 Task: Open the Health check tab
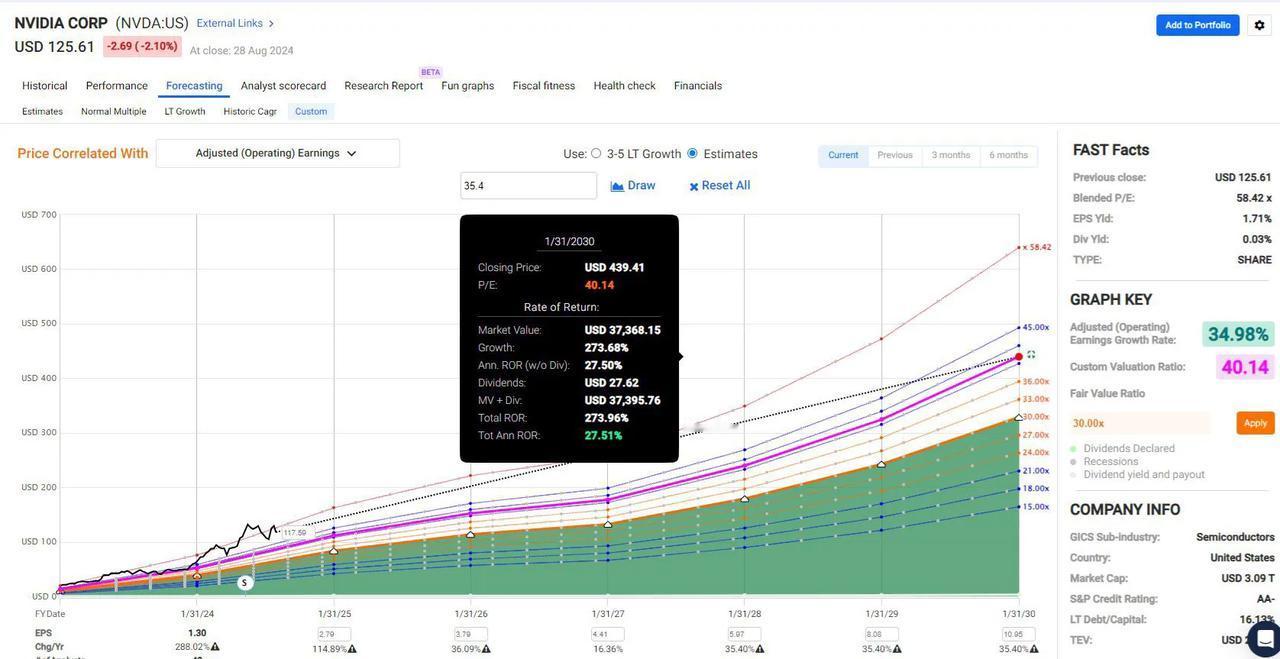(x=624, y=86)
